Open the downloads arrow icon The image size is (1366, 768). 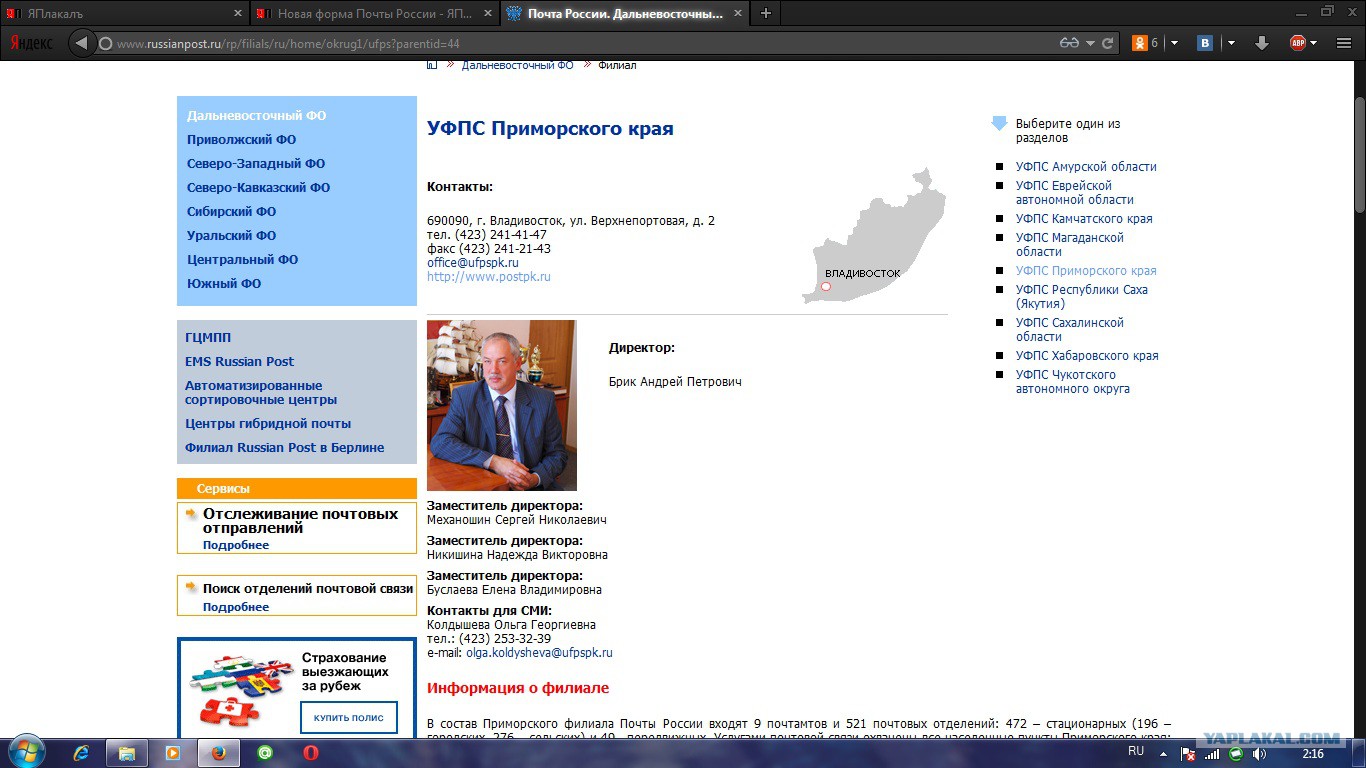1262,43
